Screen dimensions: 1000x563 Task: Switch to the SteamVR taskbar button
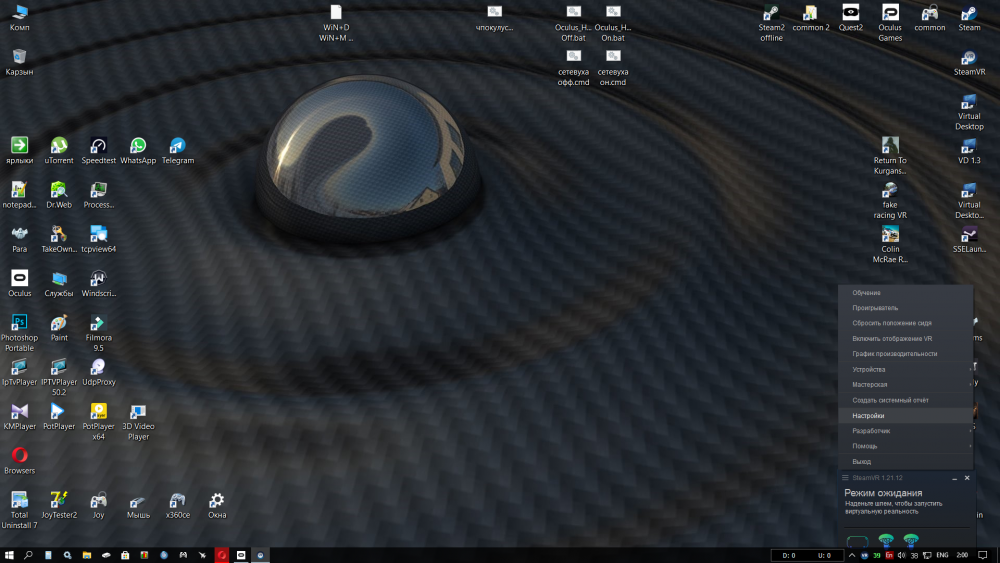coord(260,555)
